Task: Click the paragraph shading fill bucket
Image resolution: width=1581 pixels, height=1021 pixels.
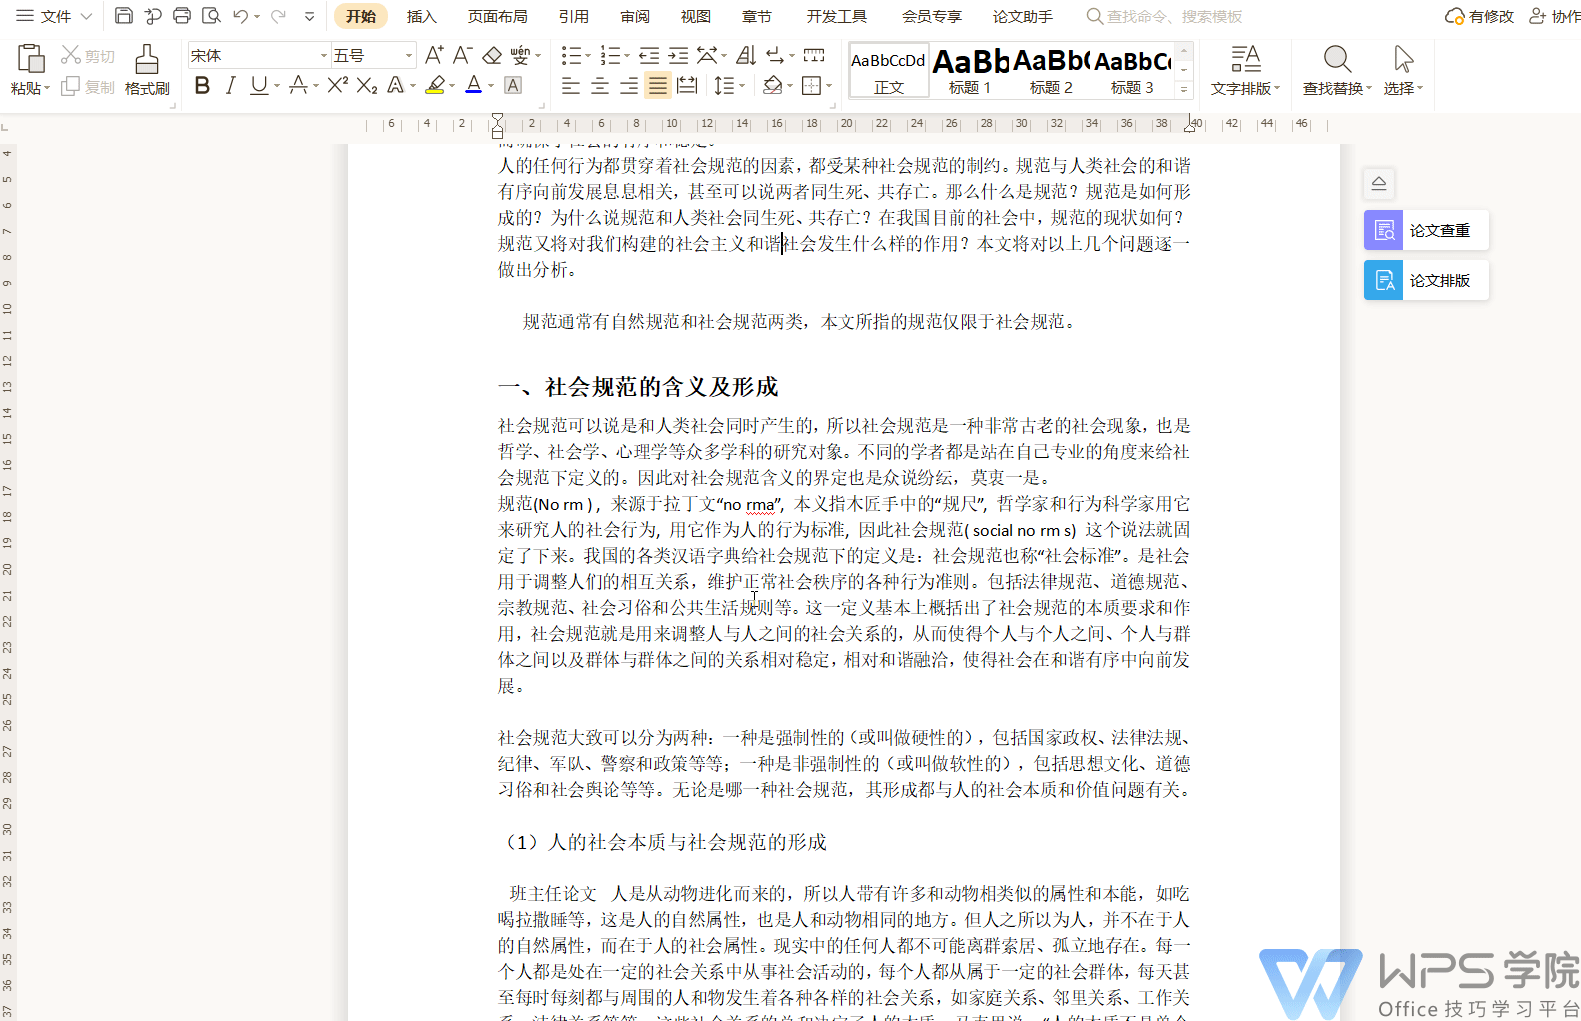Action: click(772, 86)
